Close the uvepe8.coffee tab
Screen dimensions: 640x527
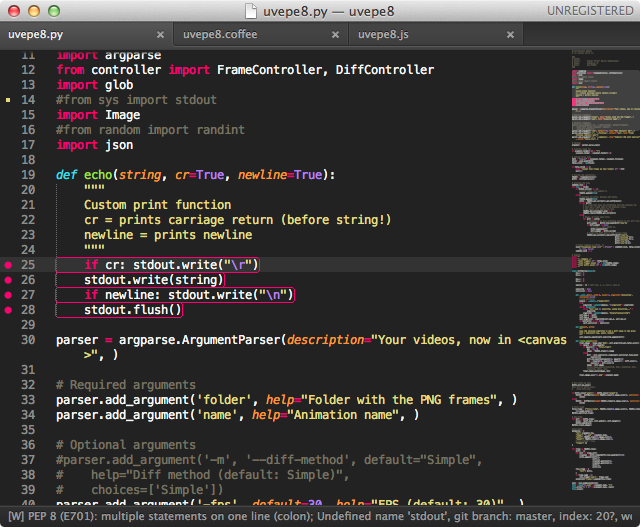336,35
